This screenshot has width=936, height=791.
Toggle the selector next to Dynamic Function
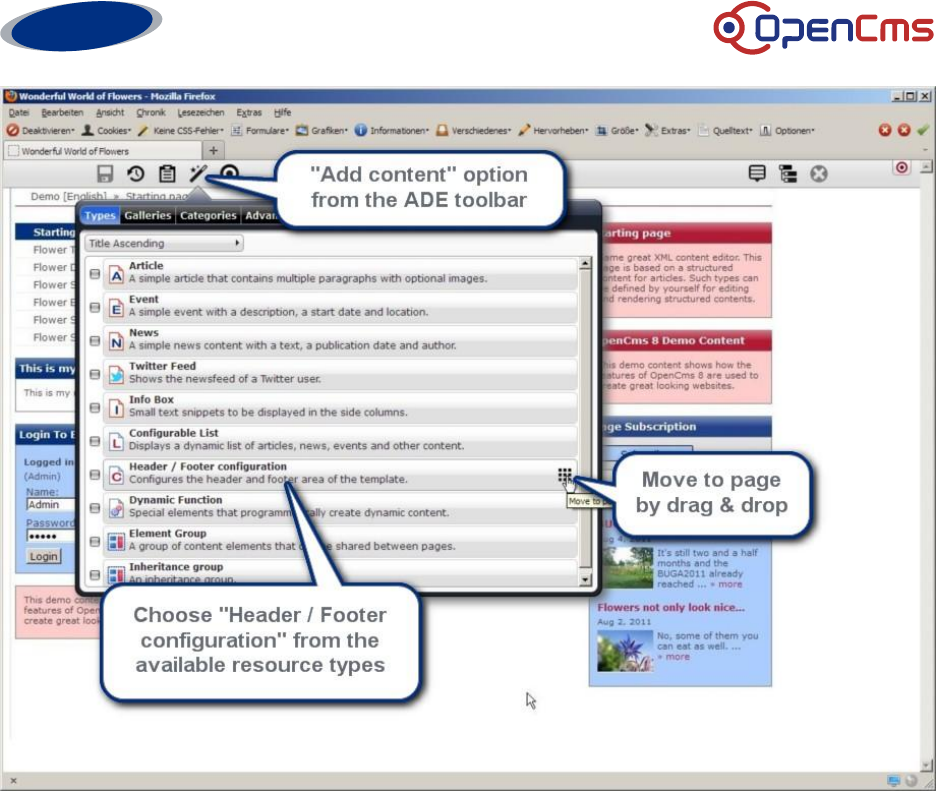coord(95,508)
